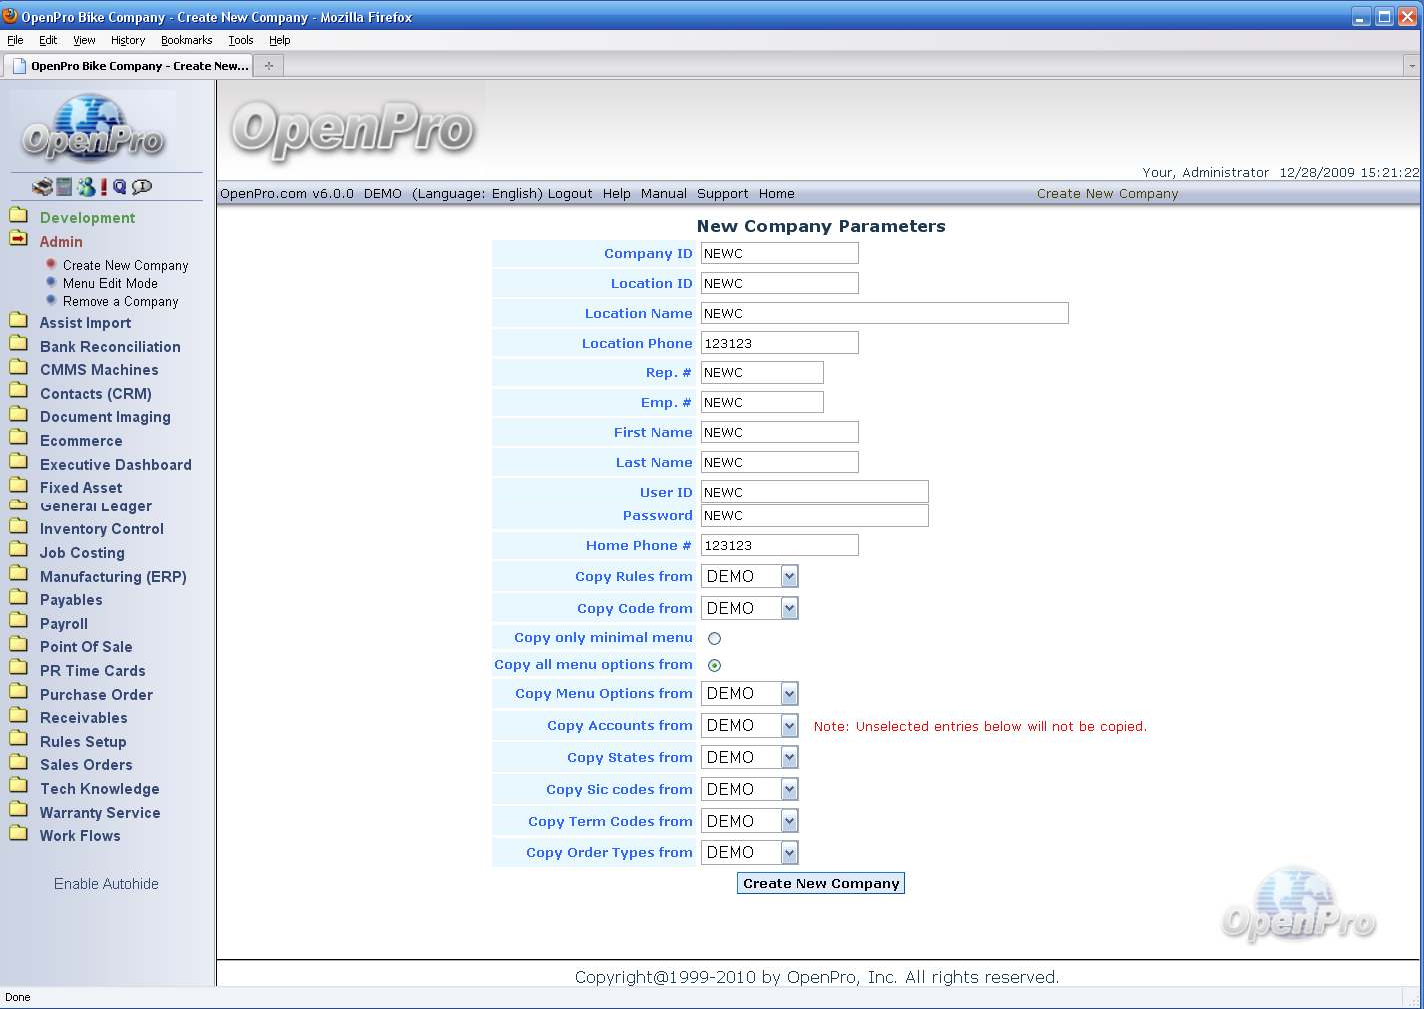
Task: Select the Copy only minimal menu radio button
Action: [714, 638]
